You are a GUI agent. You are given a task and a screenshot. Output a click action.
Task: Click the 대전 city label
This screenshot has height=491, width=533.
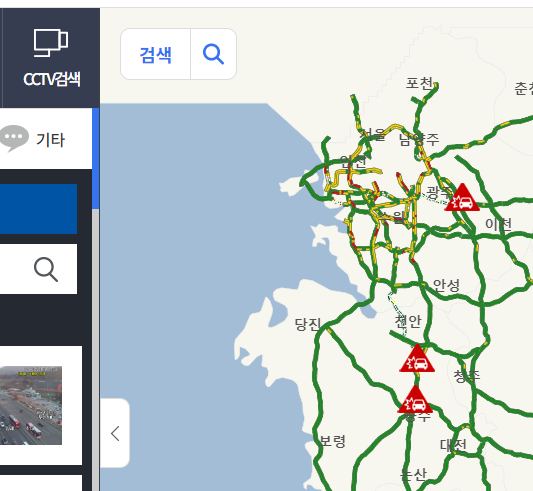click(453, 445)
